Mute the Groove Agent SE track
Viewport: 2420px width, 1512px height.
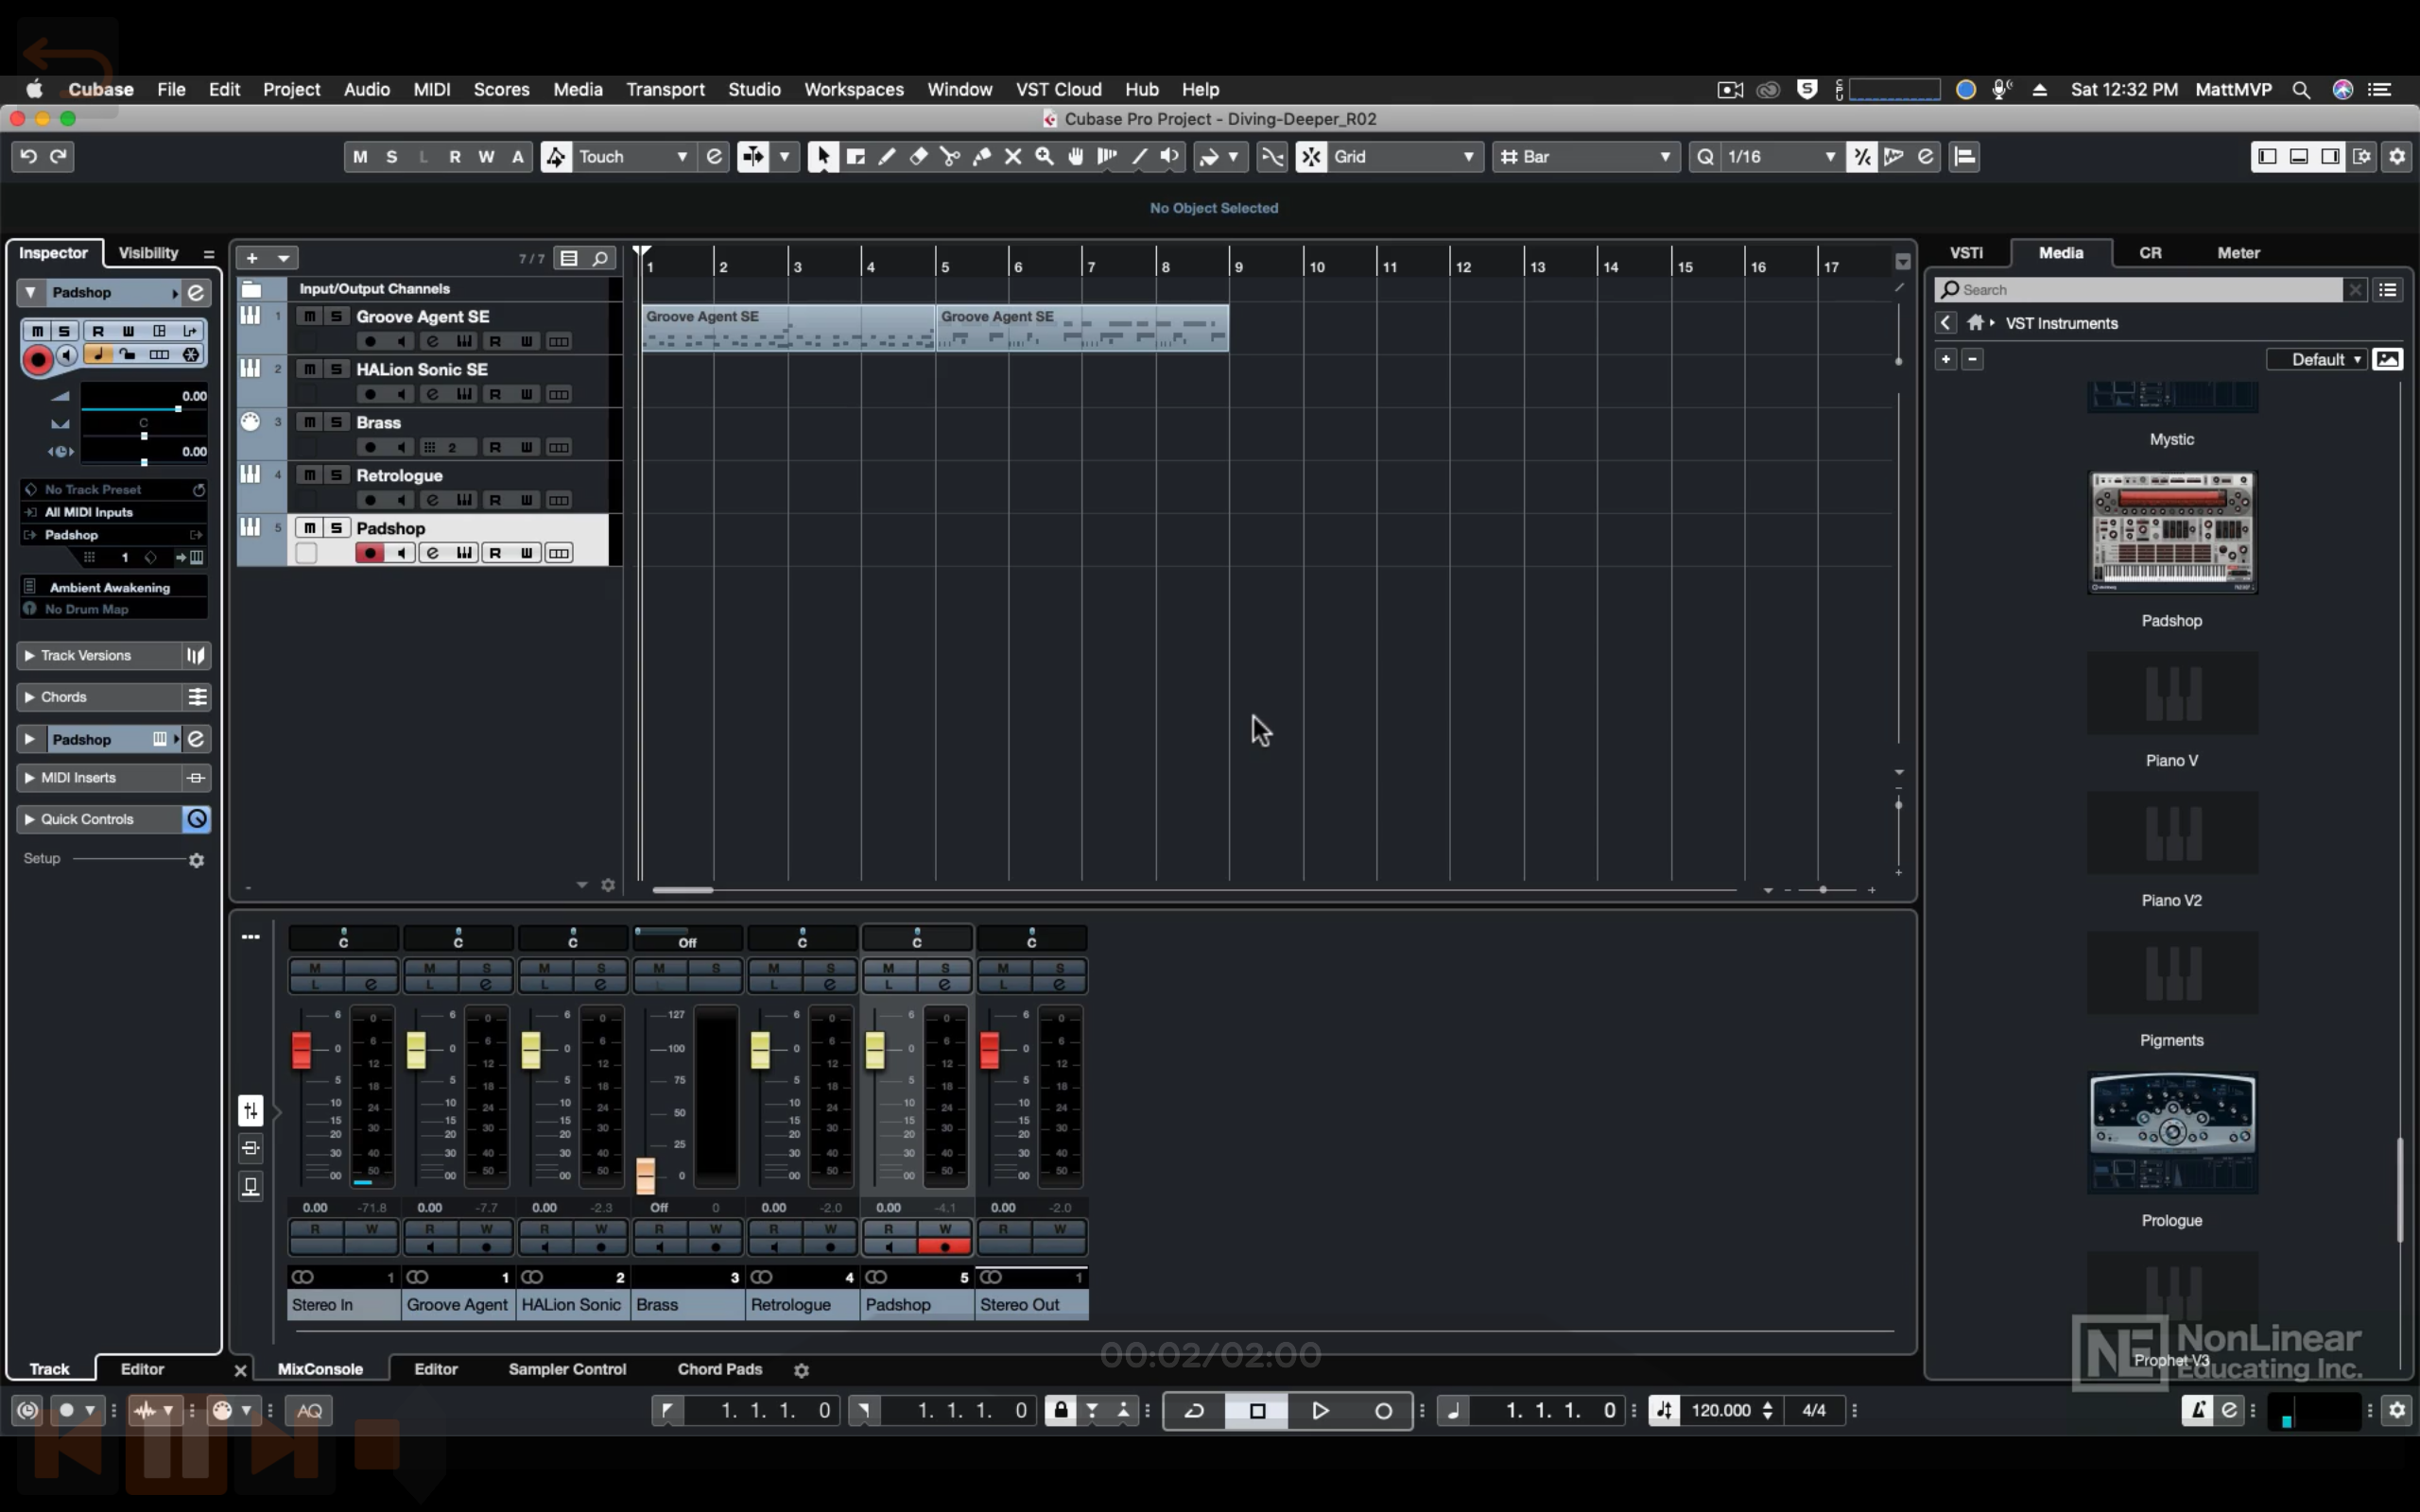310,316
